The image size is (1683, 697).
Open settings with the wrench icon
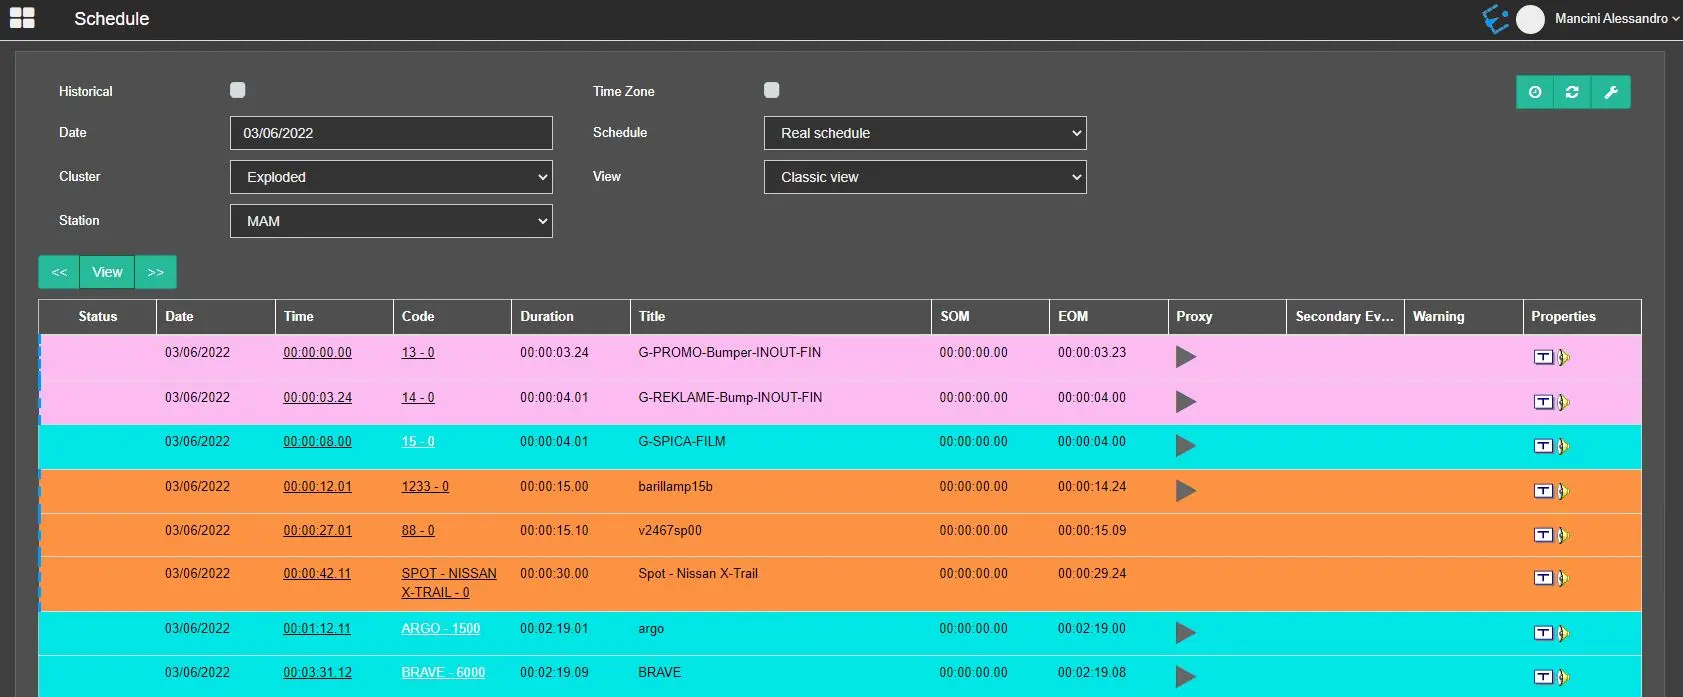coord(1611,92)
